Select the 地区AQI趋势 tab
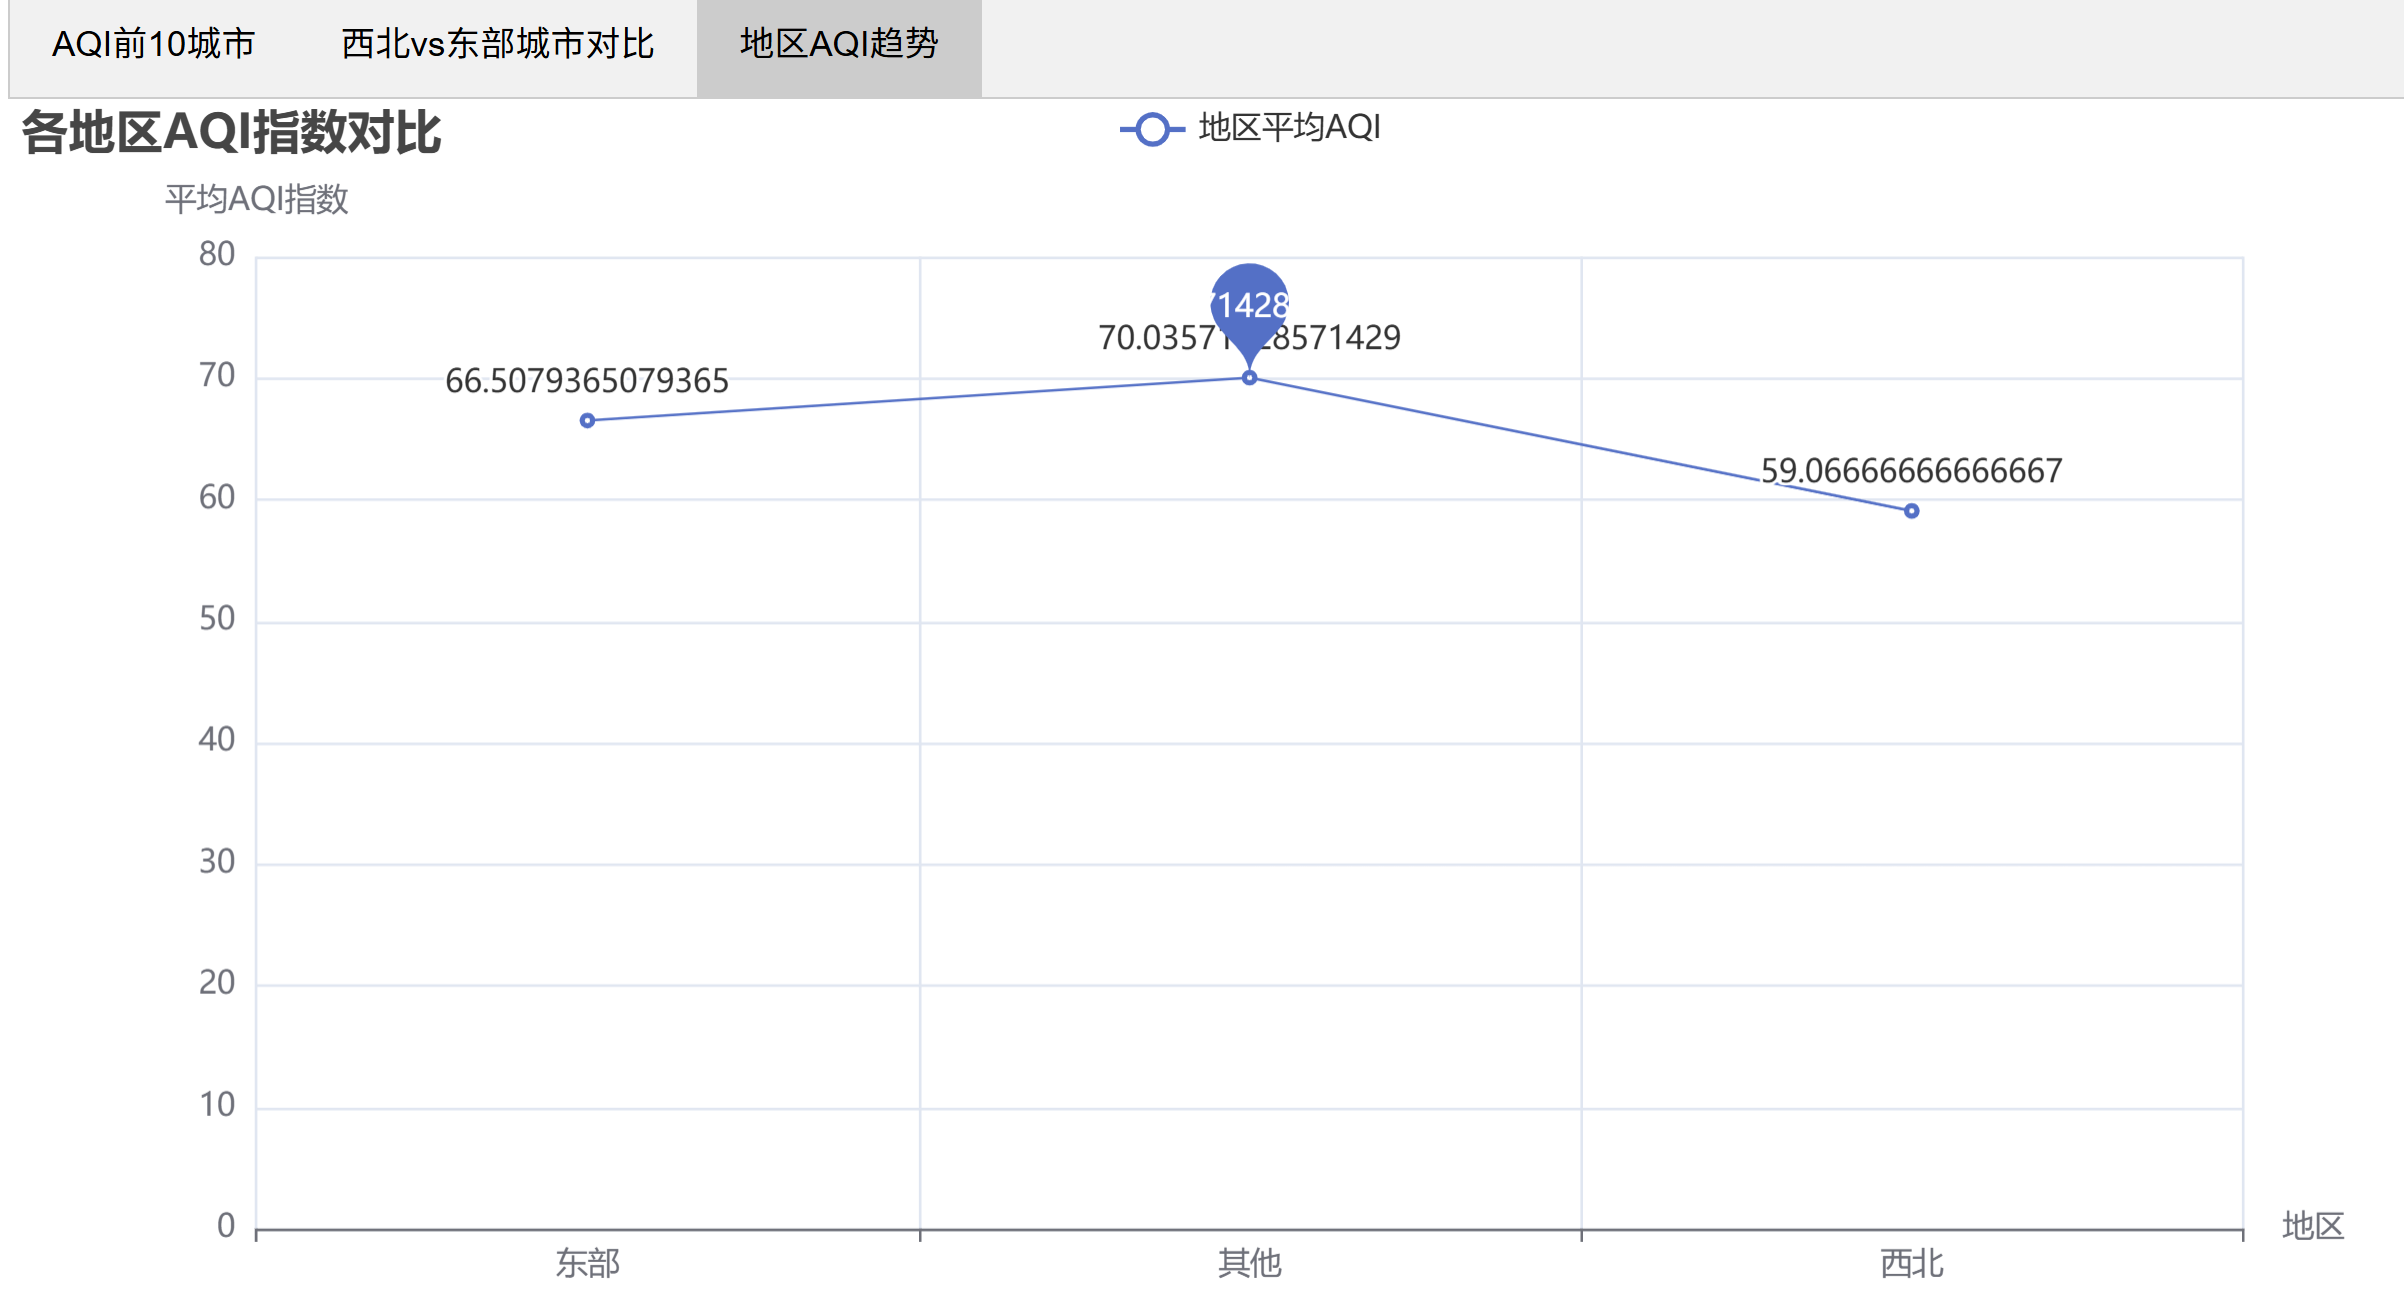Image resolution: width=2404 pixels, height=1308 pixels. (x=839, y=45)
